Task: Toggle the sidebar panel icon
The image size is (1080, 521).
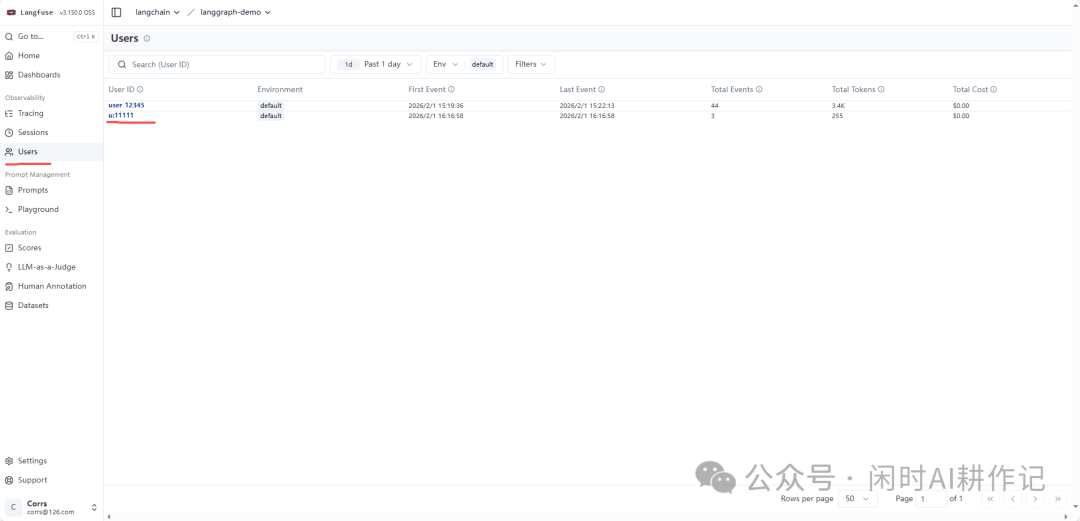Action: coord(116,12)
